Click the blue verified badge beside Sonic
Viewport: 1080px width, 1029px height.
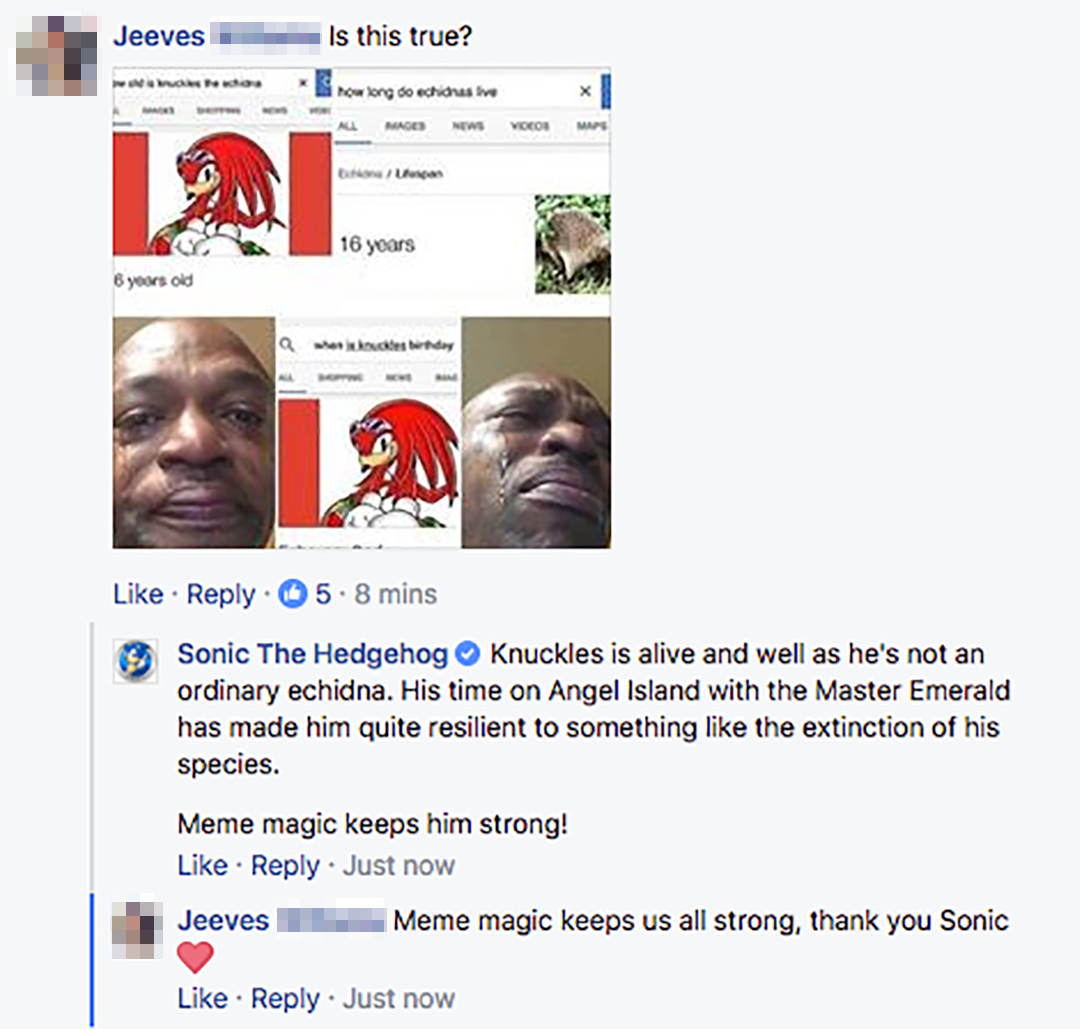pyautogui.click(x=468, y=654)
